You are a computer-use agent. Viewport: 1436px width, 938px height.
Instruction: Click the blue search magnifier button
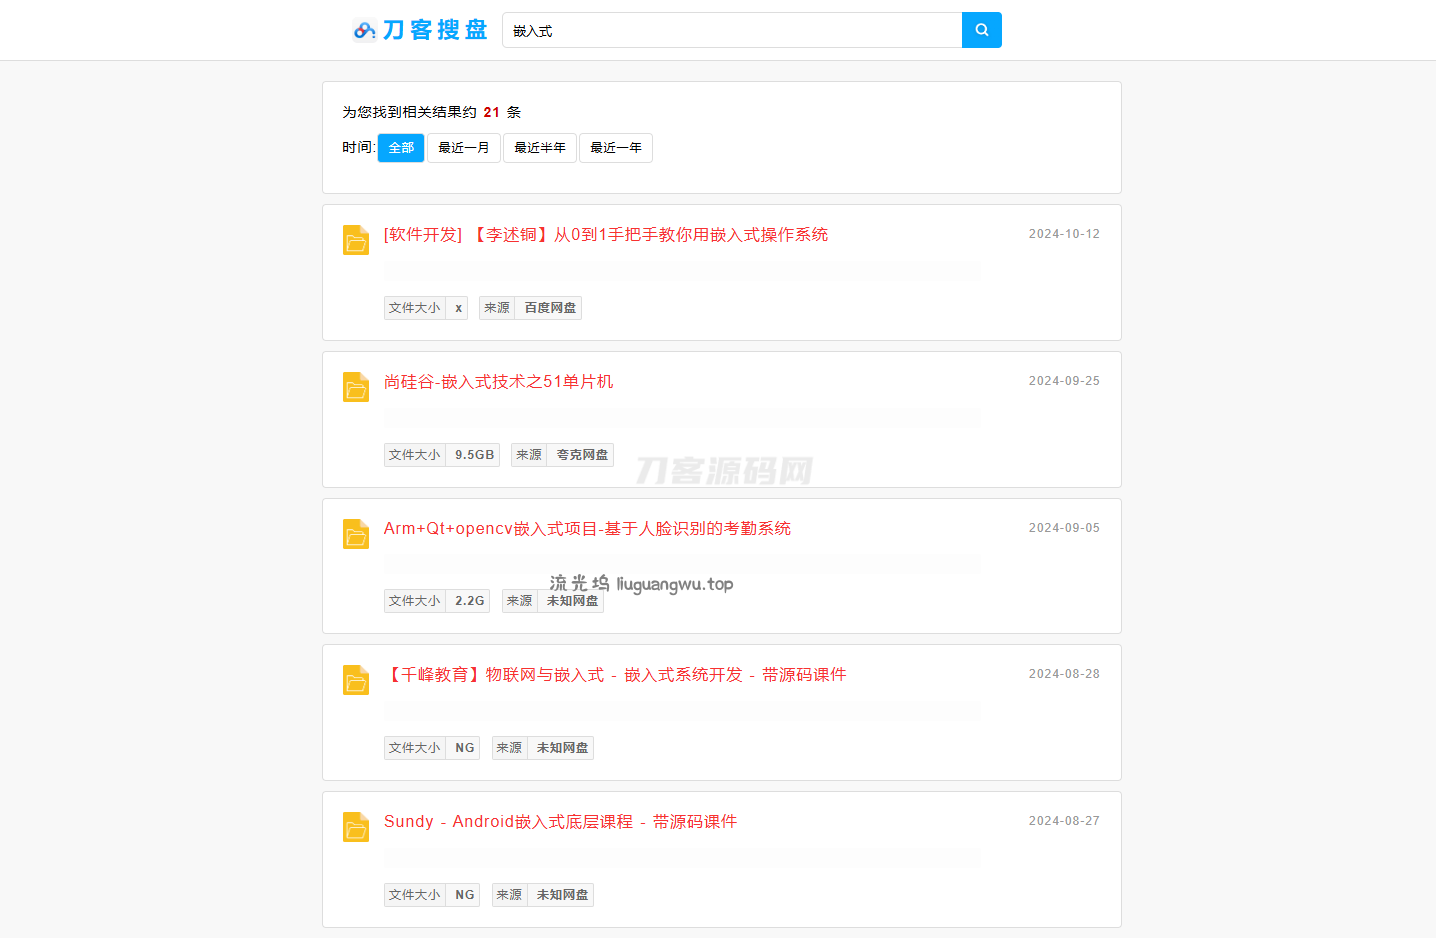click(981, 30)
